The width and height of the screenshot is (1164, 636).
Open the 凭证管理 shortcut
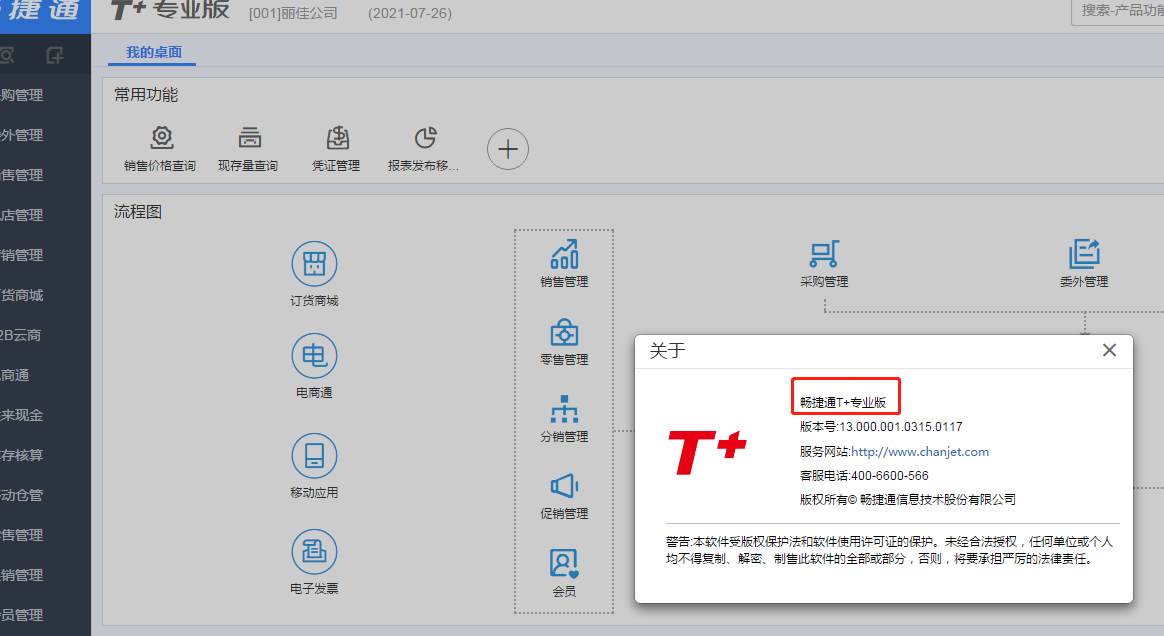pyautogui.click(x=336, y=149)
